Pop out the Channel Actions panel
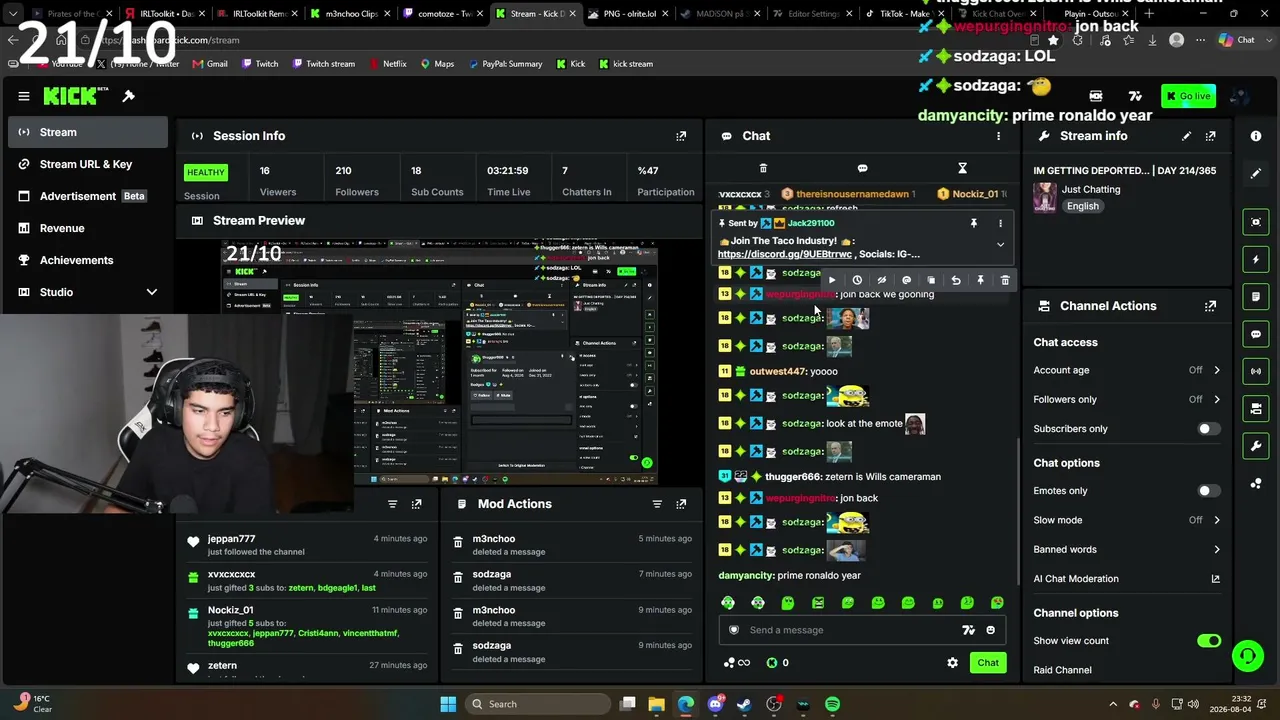 [1211, 306]
